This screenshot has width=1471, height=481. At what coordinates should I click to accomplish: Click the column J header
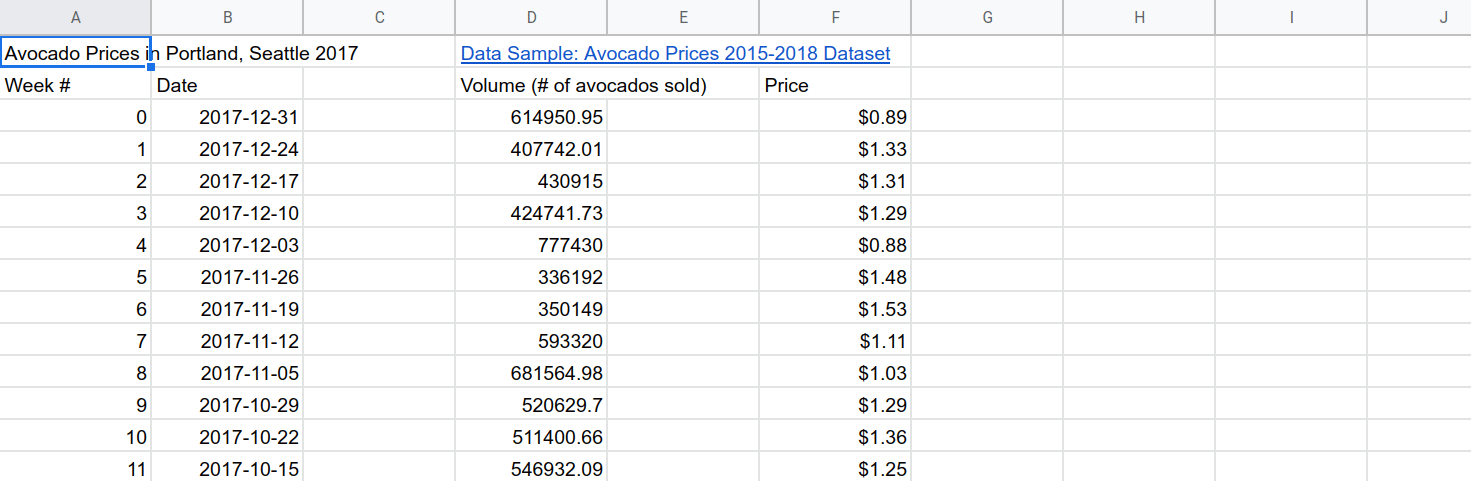click(1443, 17)
